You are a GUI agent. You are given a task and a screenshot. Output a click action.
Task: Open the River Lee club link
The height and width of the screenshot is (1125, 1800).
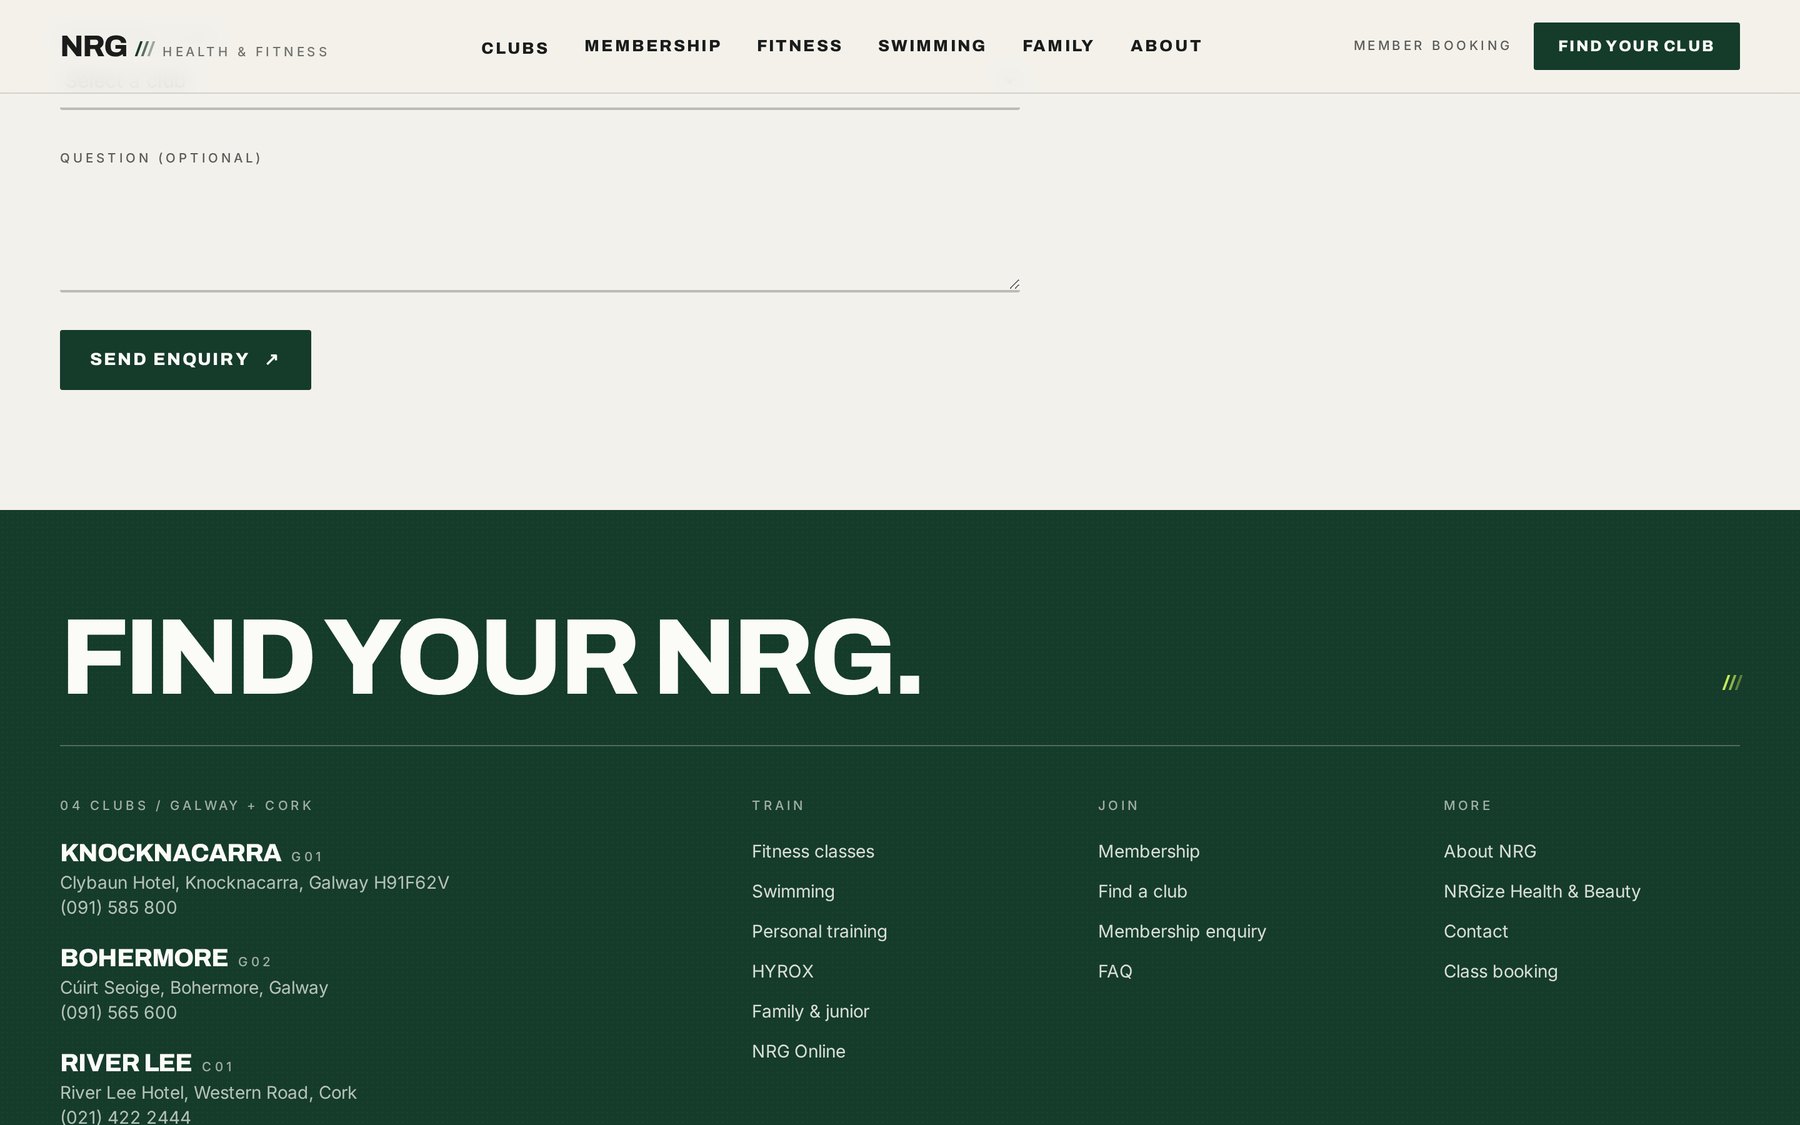pyautogui.click(x=126, y=1063)
